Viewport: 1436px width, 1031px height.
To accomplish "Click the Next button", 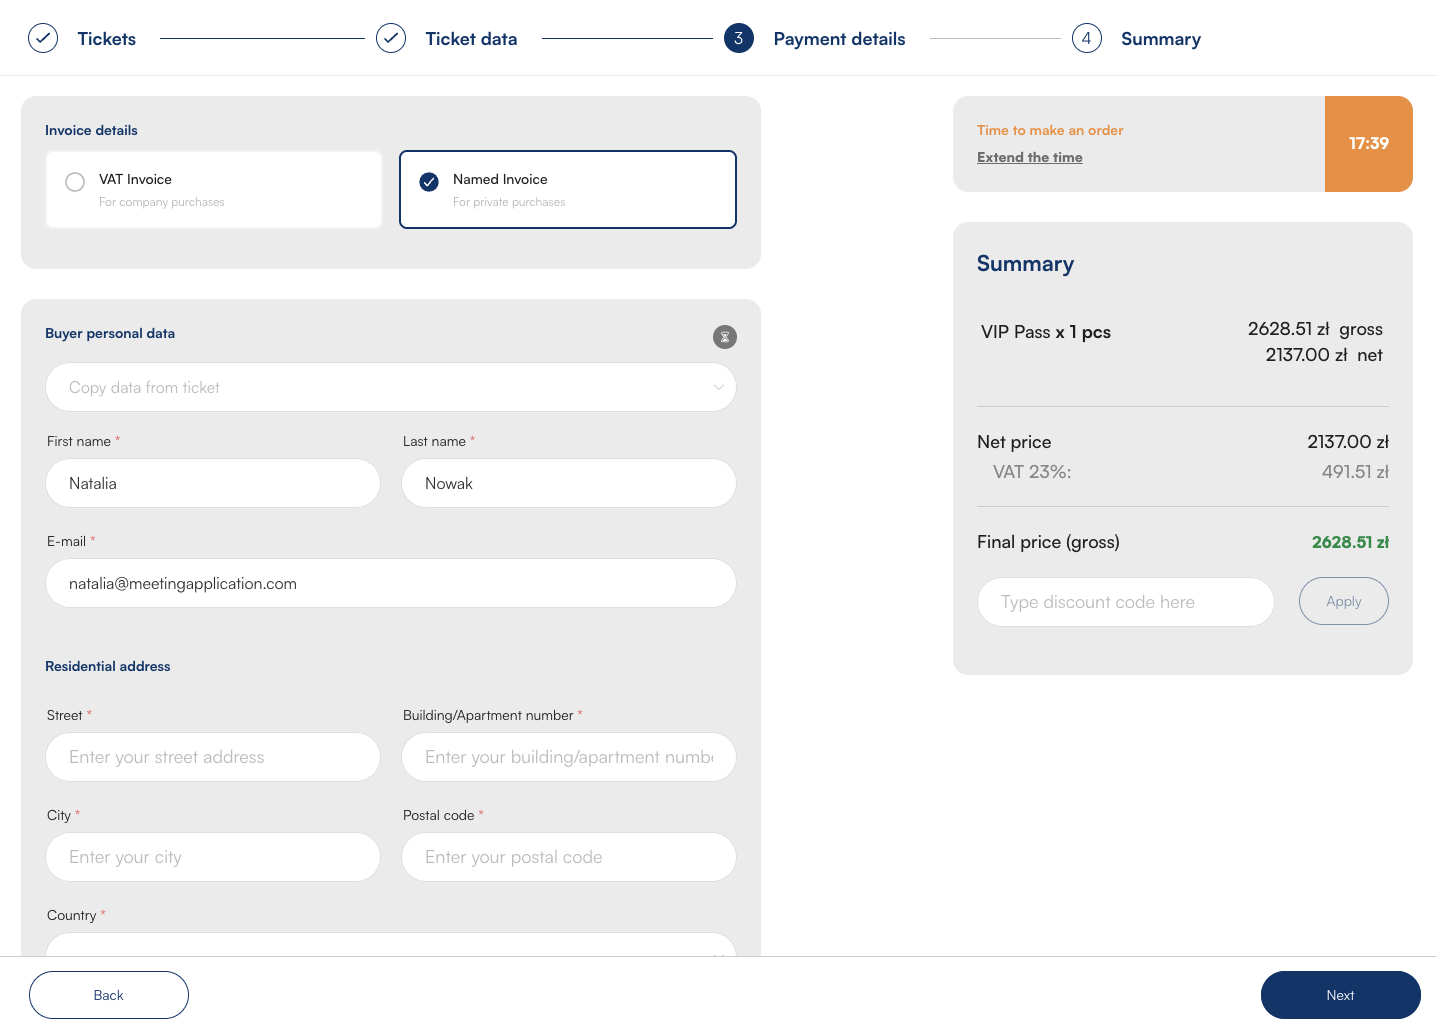I will [1340, 995].
